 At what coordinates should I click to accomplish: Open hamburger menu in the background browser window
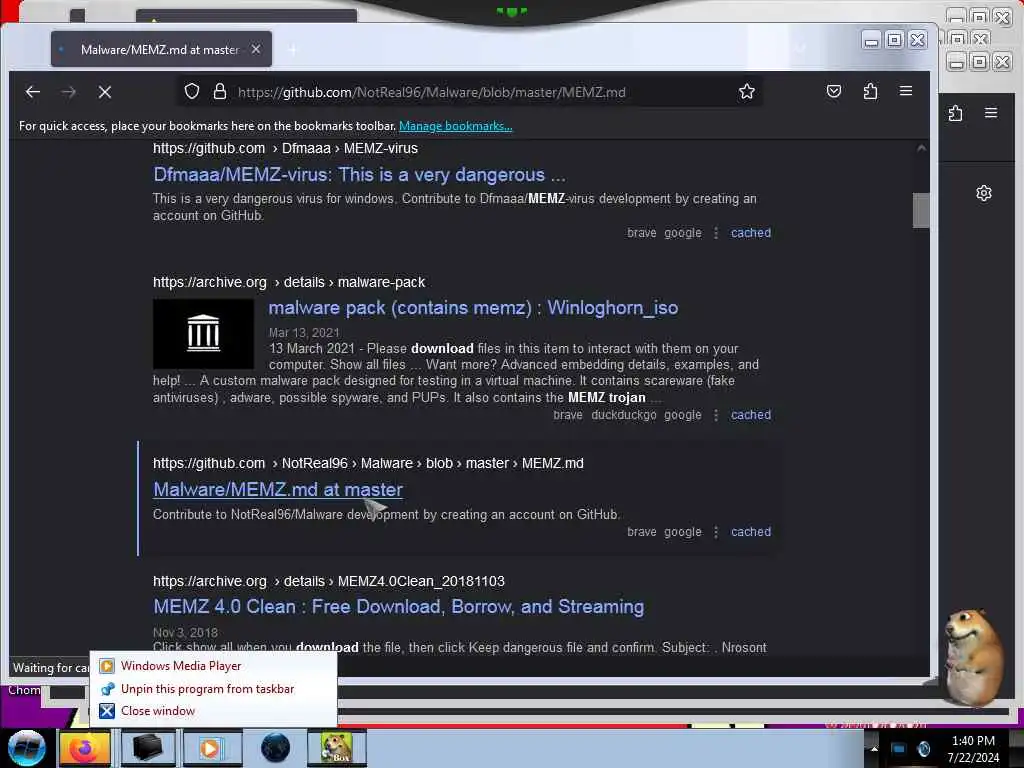[x=991, y=113]
